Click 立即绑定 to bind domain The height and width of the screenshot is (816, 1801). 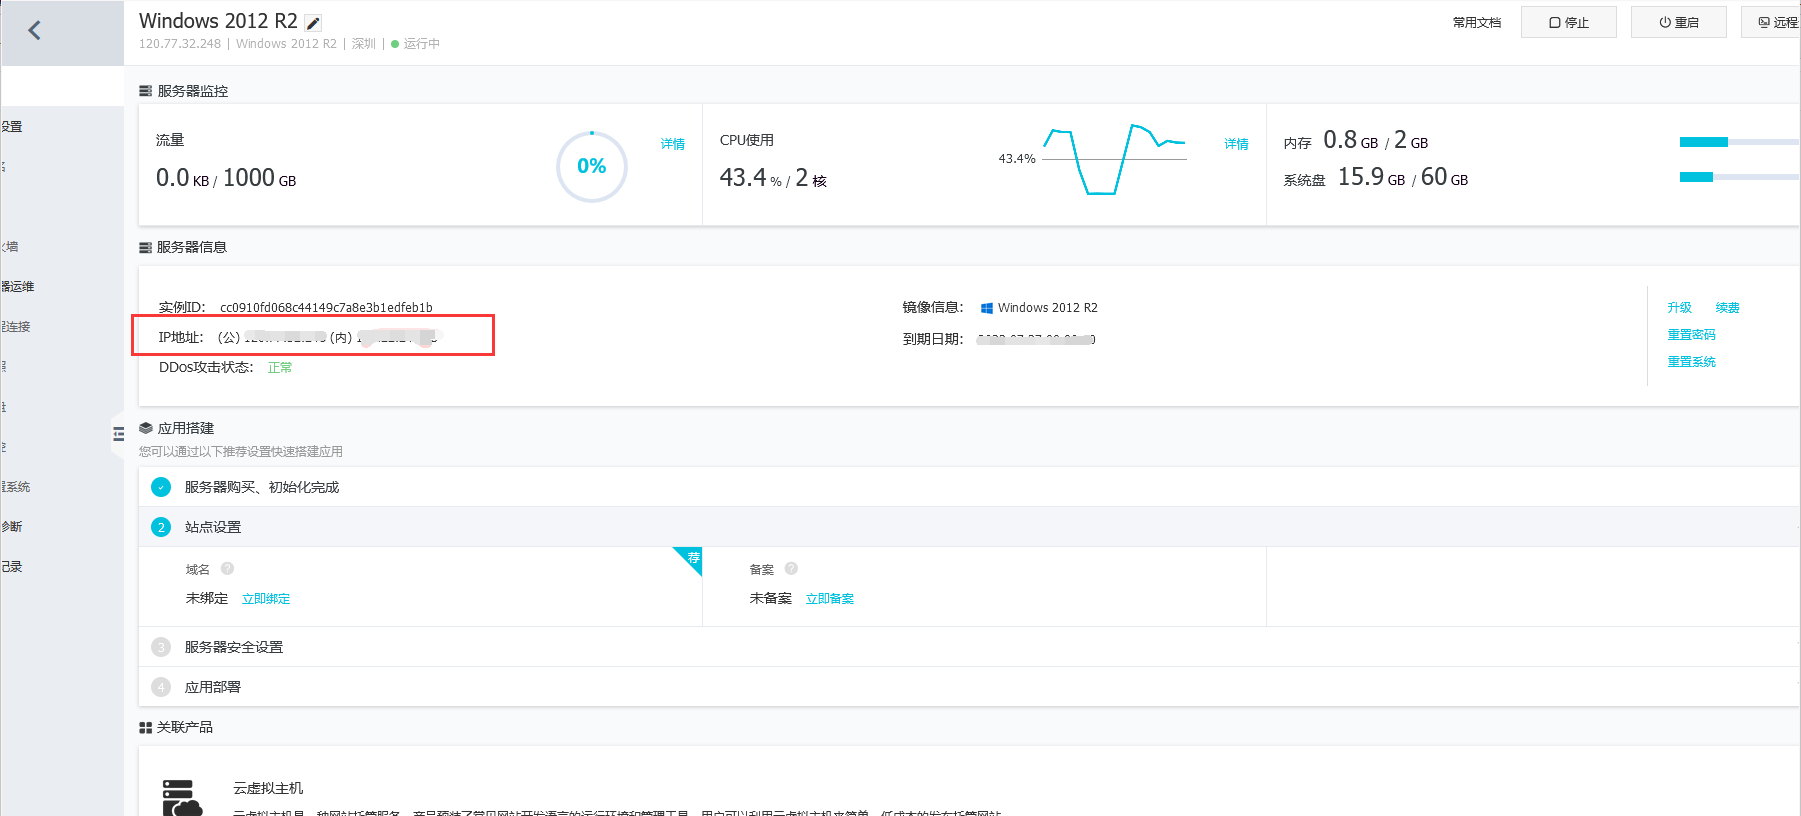(266, 599)
